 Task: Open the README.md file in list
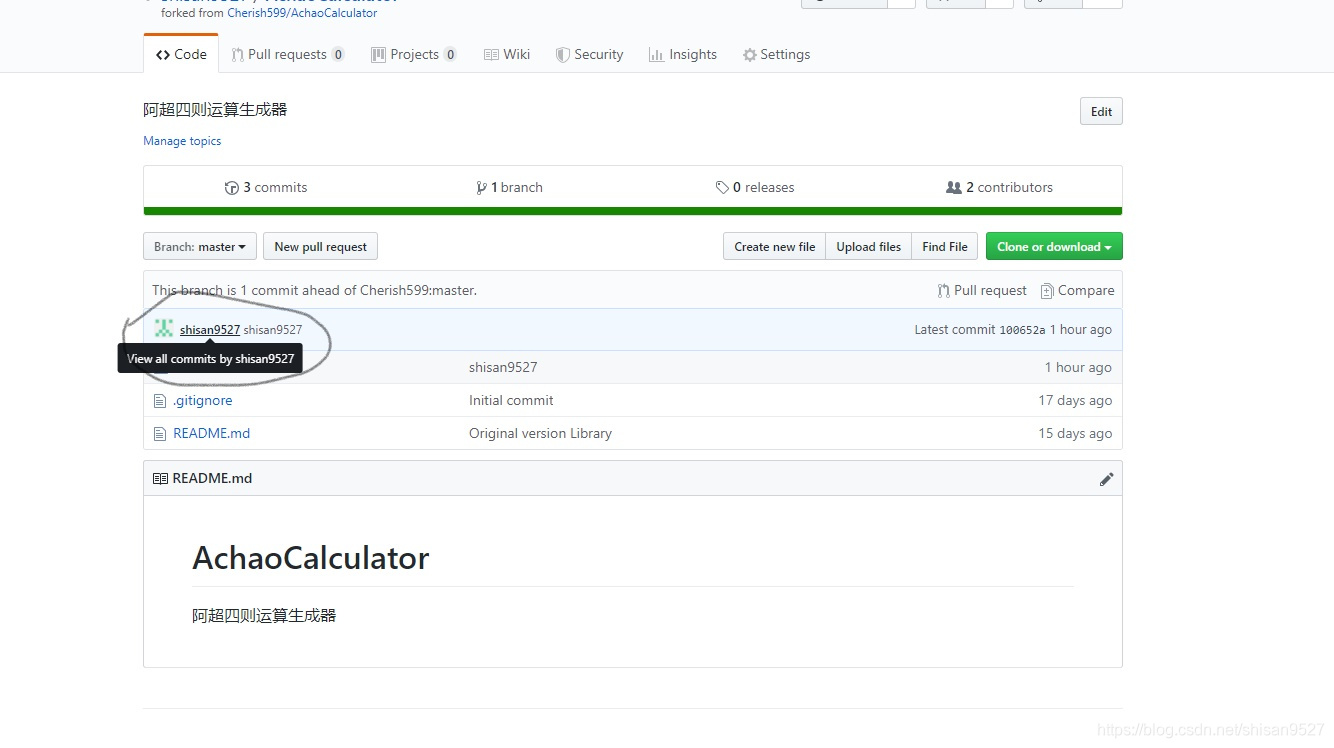212,433
